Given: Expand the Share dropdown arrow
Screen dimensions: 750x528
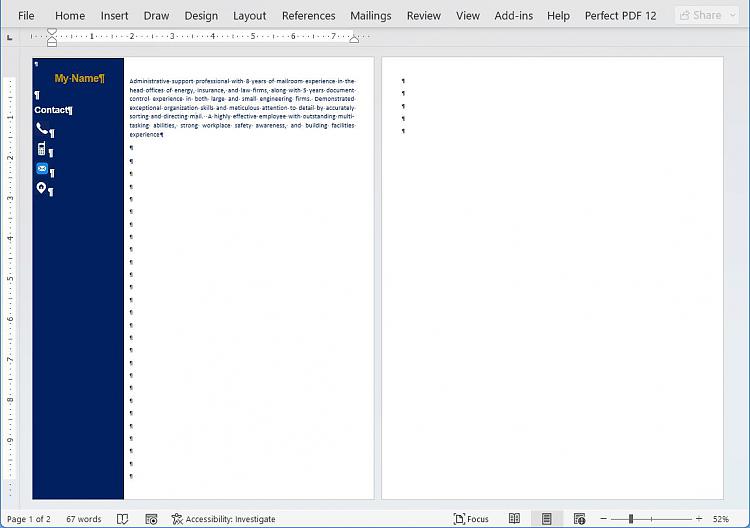Looking at the screenshot, I should coord(733,15).
